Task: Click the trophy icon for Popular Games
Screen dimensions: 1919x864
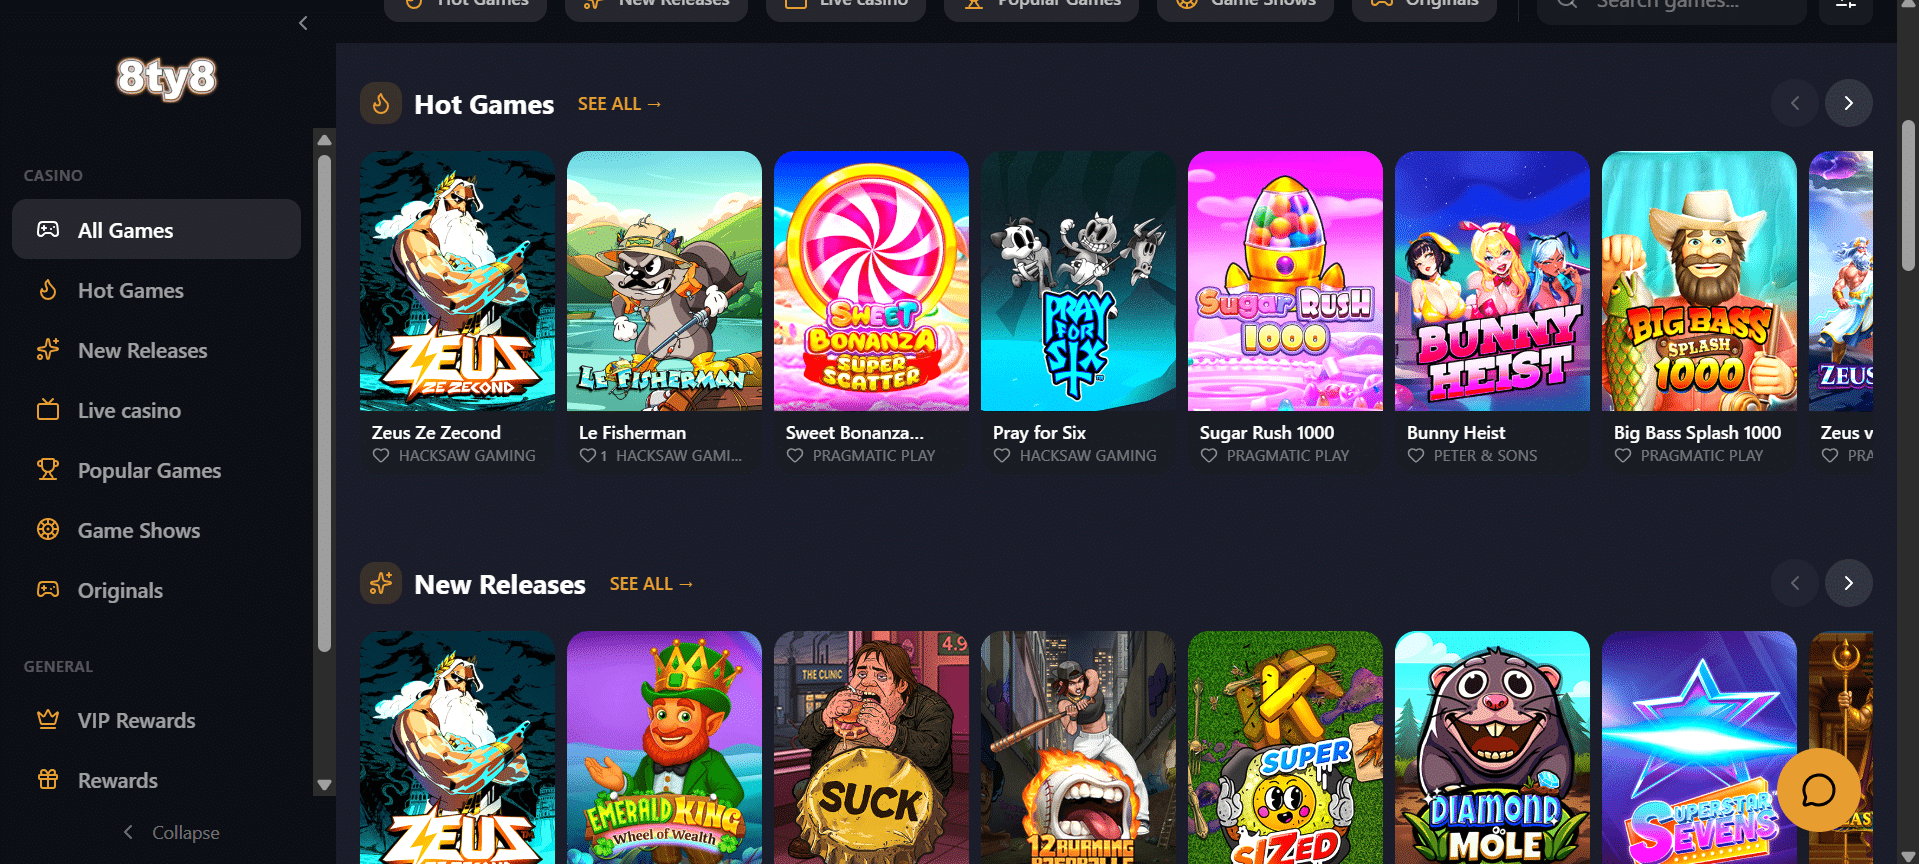Action: pos(48,470)
